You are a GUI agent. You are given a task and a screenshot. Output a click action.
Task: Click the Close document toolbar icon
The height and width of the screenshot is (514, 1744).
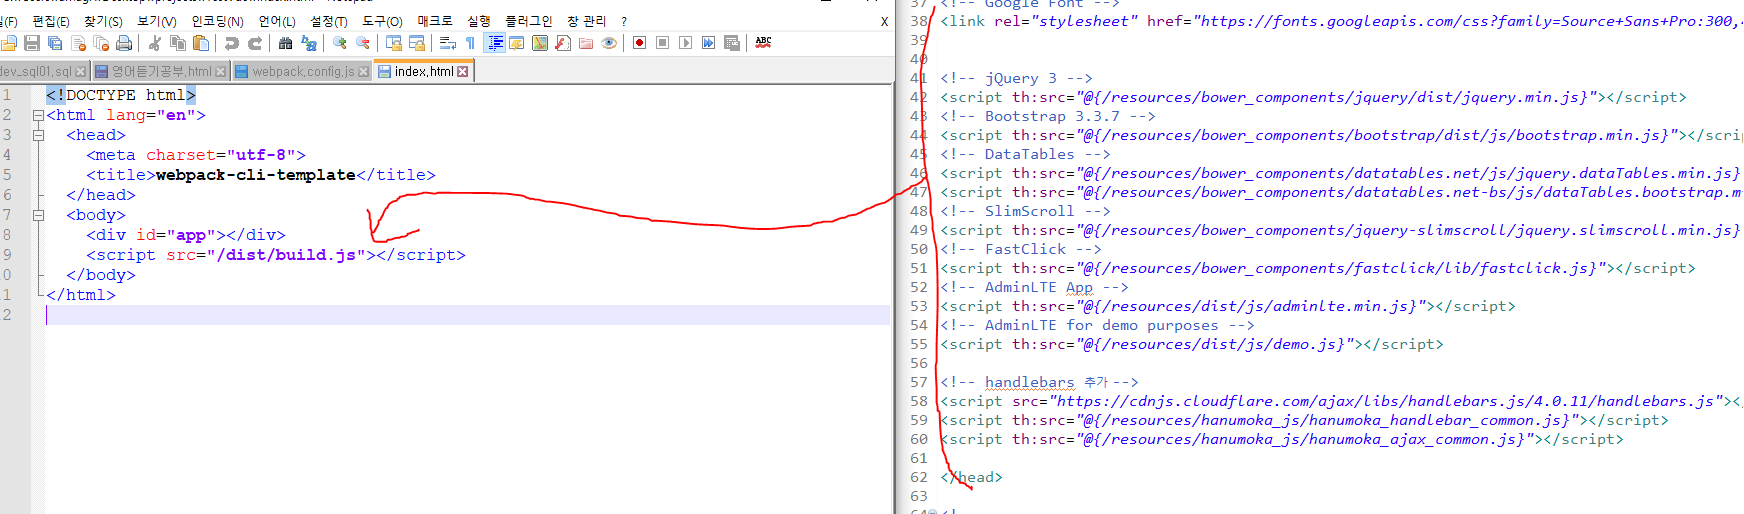(78, 43)
